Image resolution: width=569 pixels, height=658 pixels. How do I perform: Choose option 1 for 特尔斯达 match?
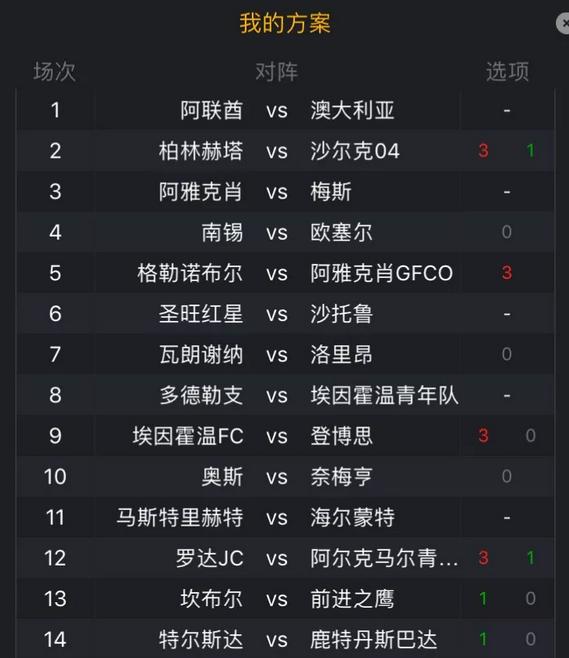pyautogui.click(x=483, y=639)
